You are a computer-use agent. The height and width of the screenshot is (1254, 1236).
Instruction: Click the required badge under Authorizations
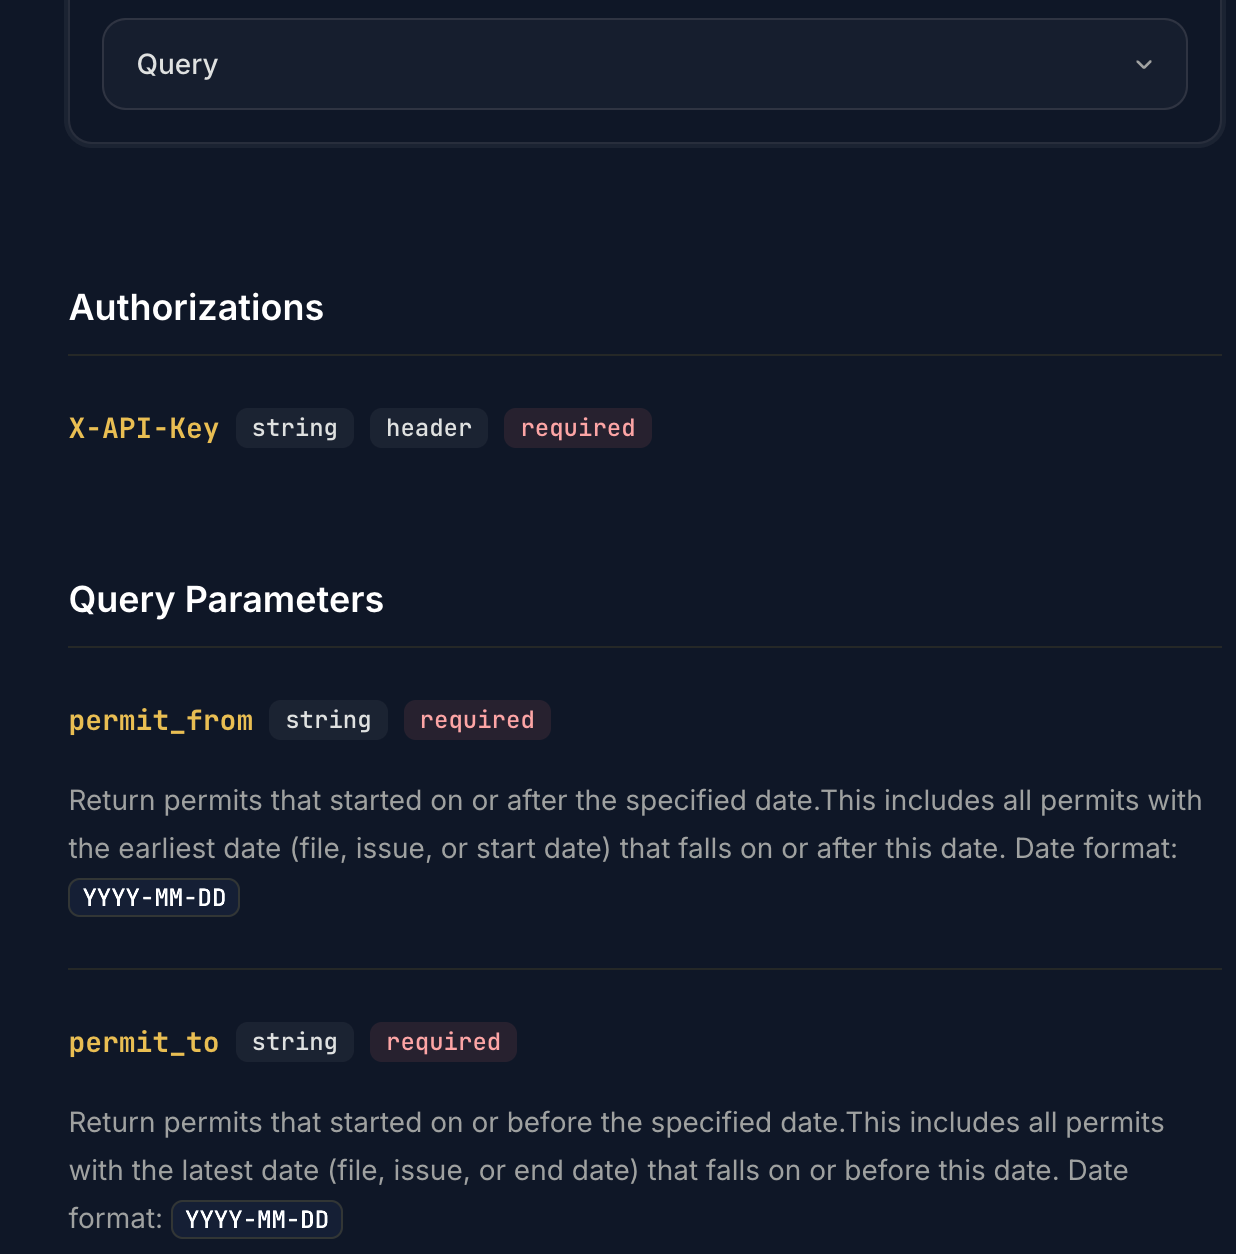(x=577, y=428)
